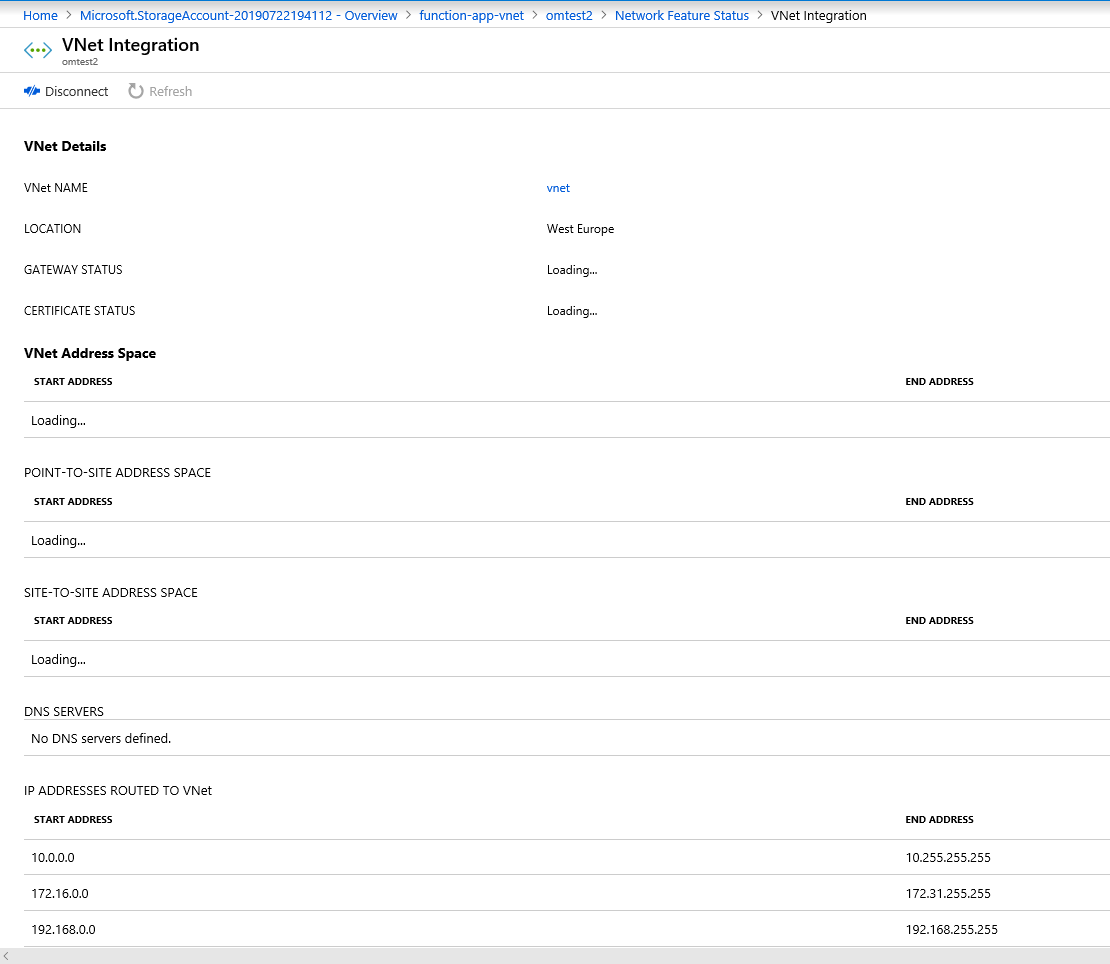Click the GATEWAY STATUS Loading text
1110x964 pixels.
pyautogui.click(x=571, y=269)
